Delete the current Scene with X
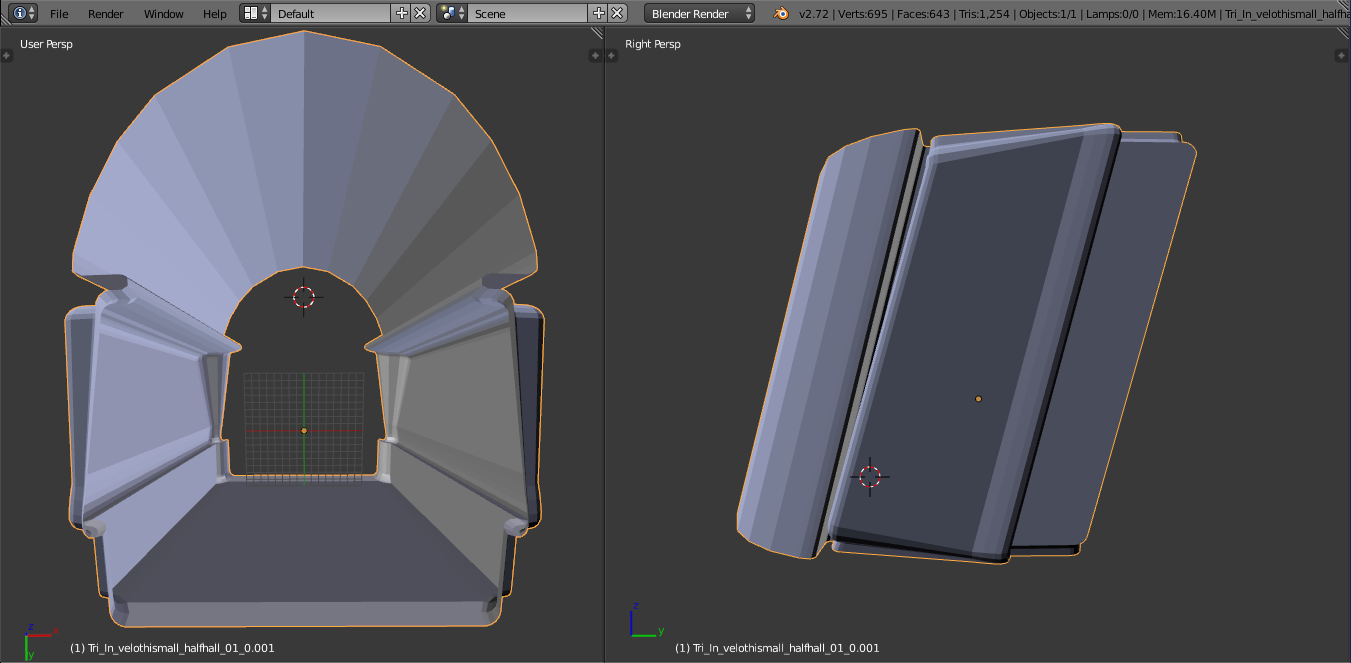 click(618, 13)
